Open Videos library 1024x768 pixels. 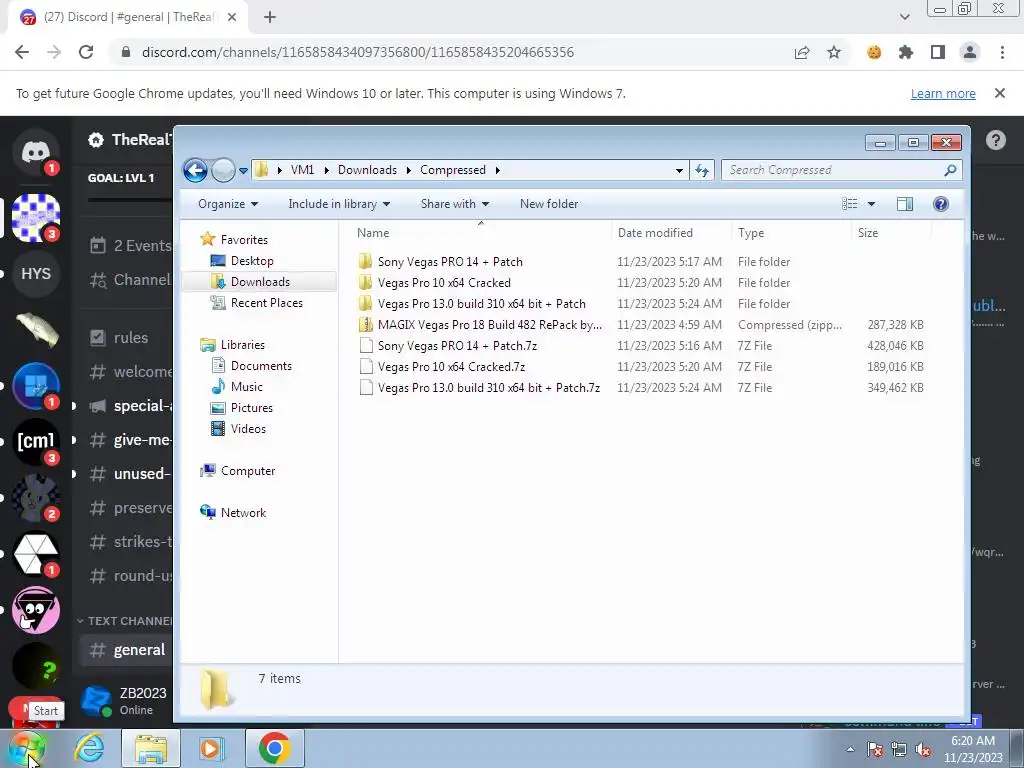coord(248,428)
